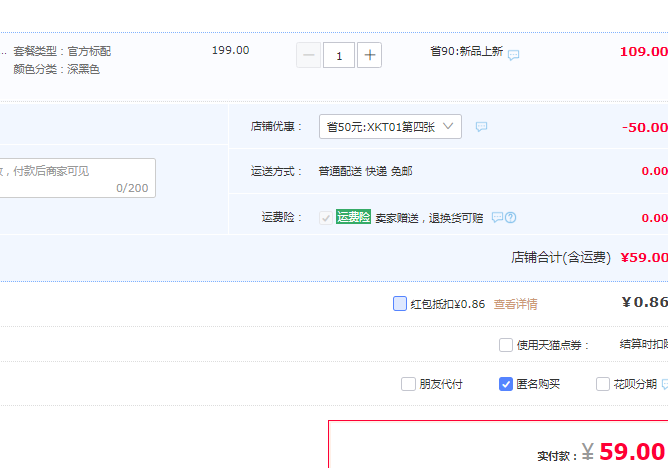This screenshot has height=468, width=668.
Task: Click 普通配送 快递 免邮 shipping text
Action: point(366,171)
